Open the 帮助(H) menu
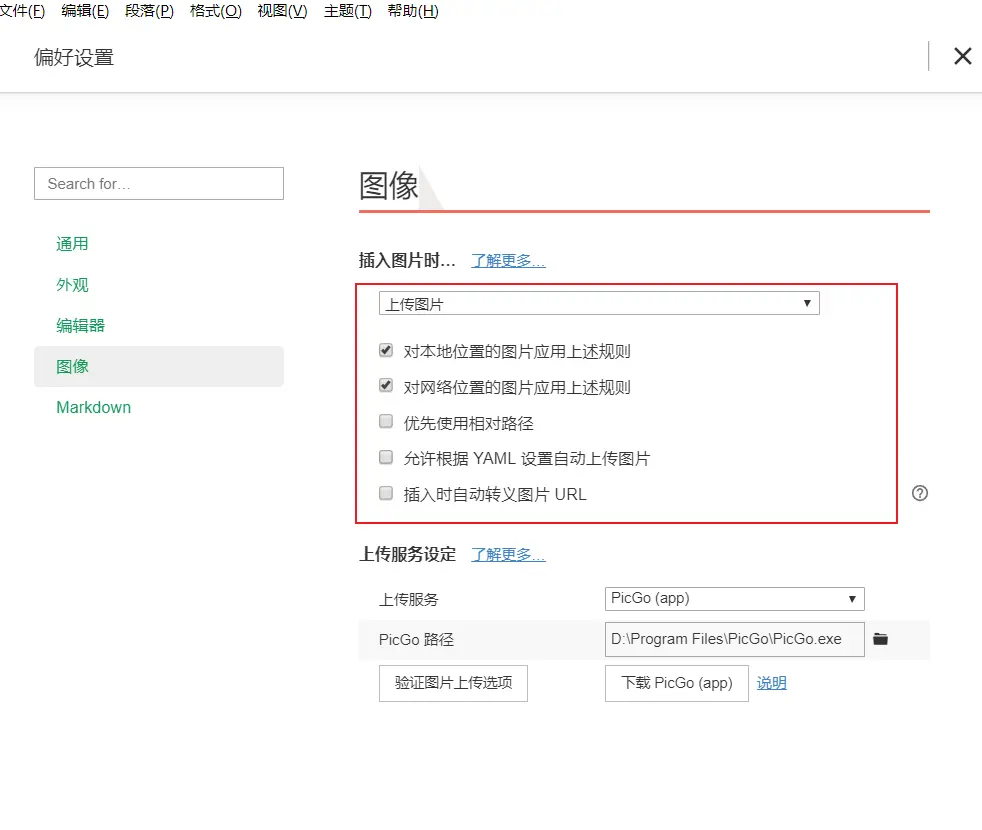The height and width of the screenshot is (830, 982). tap(413, 11)
